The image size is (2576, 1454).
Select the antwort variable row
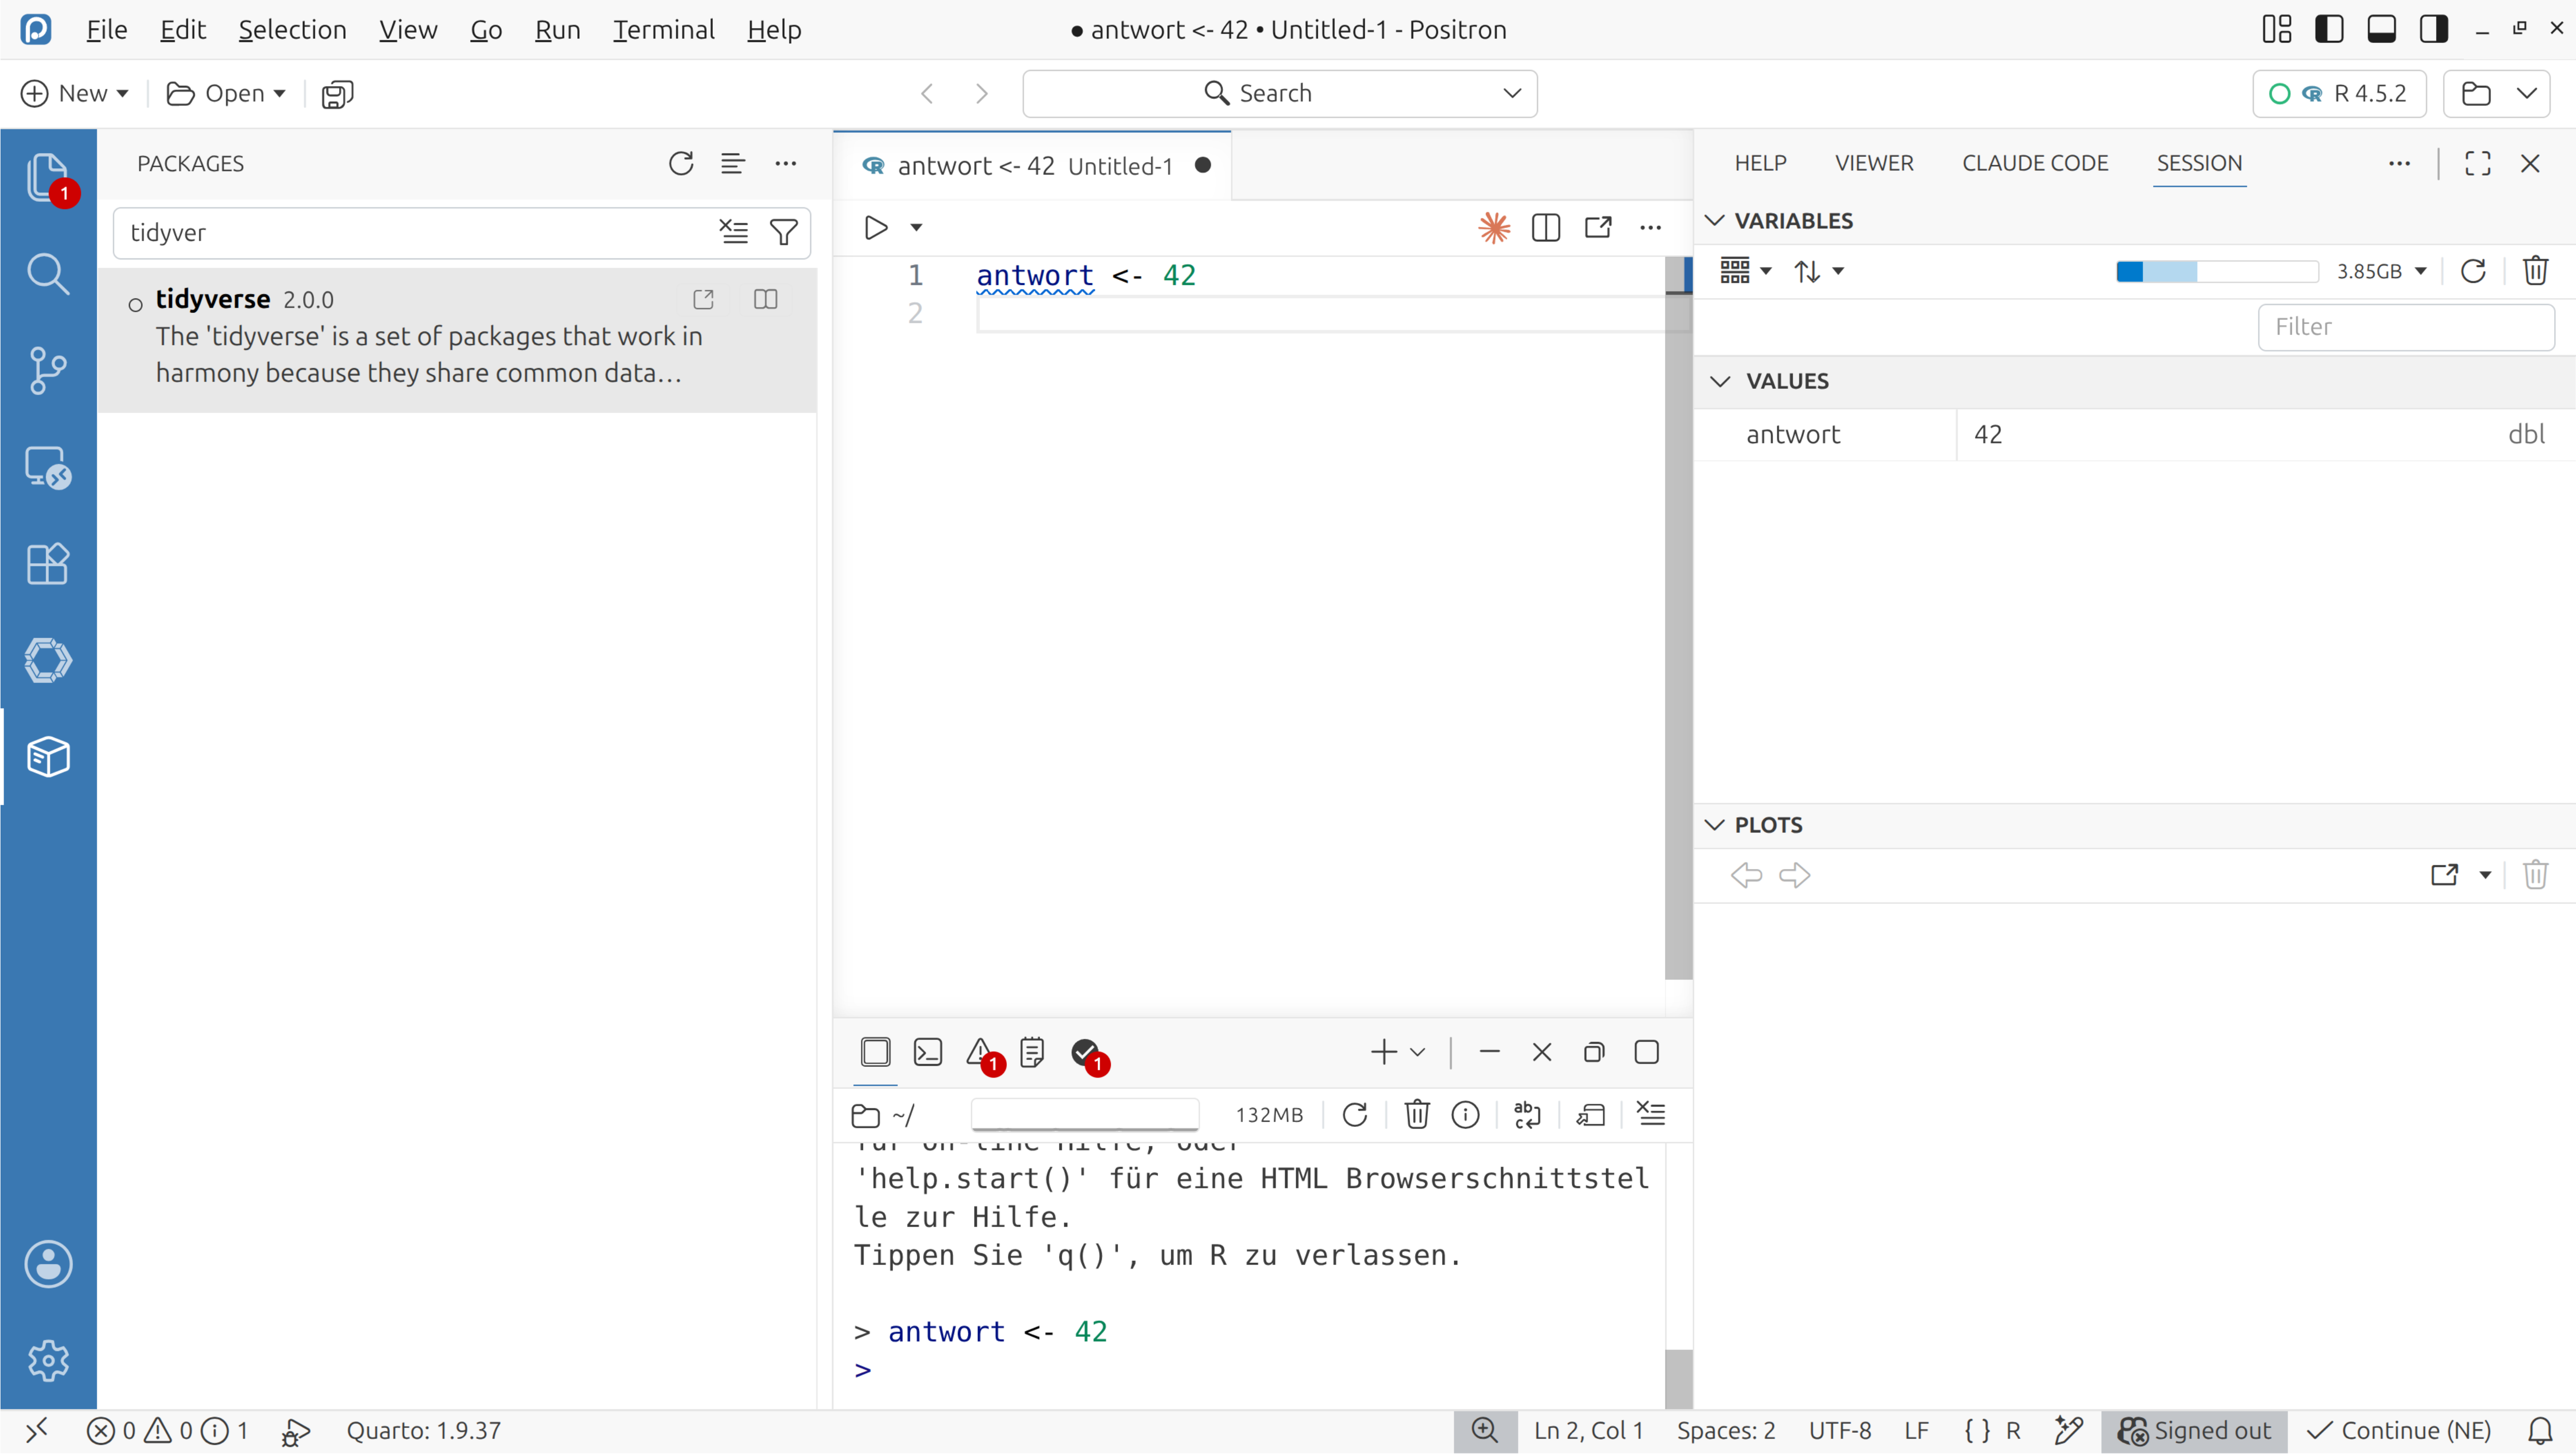coord(2135,434)
